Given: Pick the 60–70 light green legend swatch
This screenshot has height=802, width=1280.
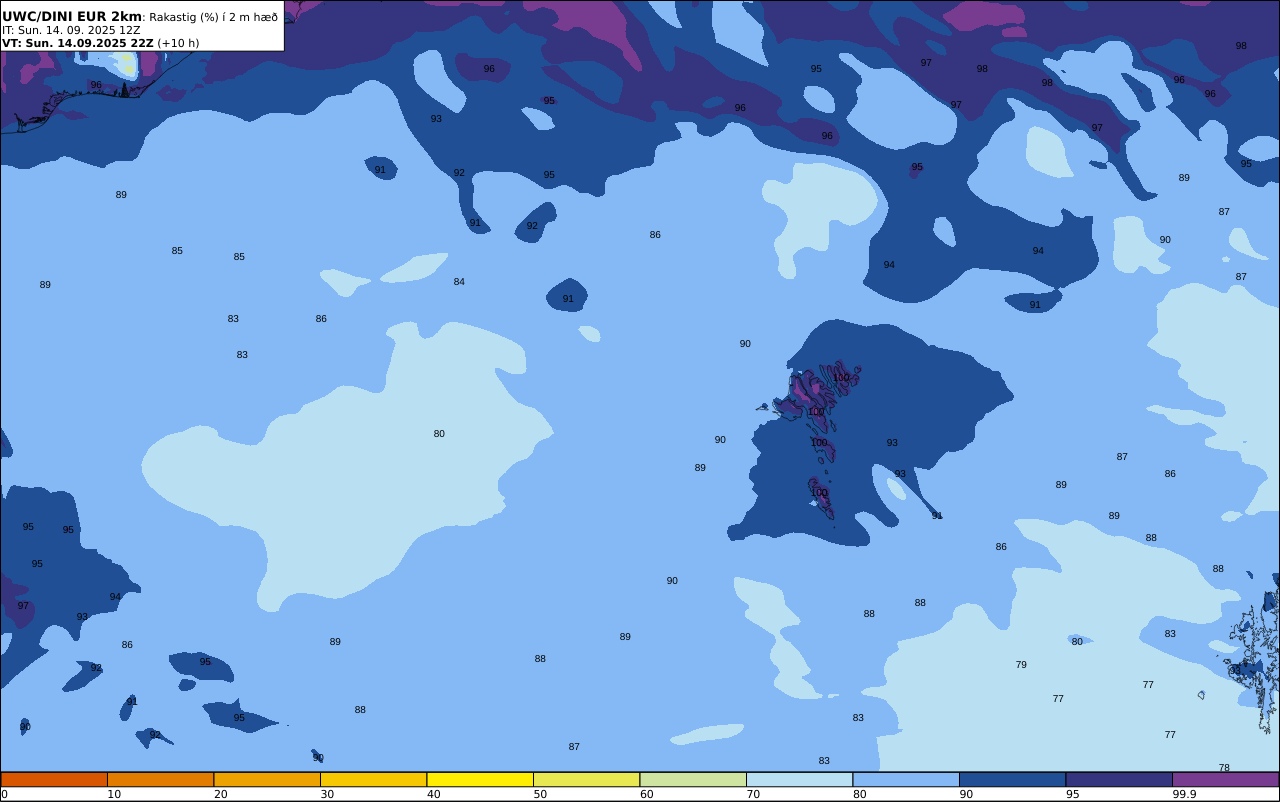Looking at the screenshot, I should (x=693, y=779).
